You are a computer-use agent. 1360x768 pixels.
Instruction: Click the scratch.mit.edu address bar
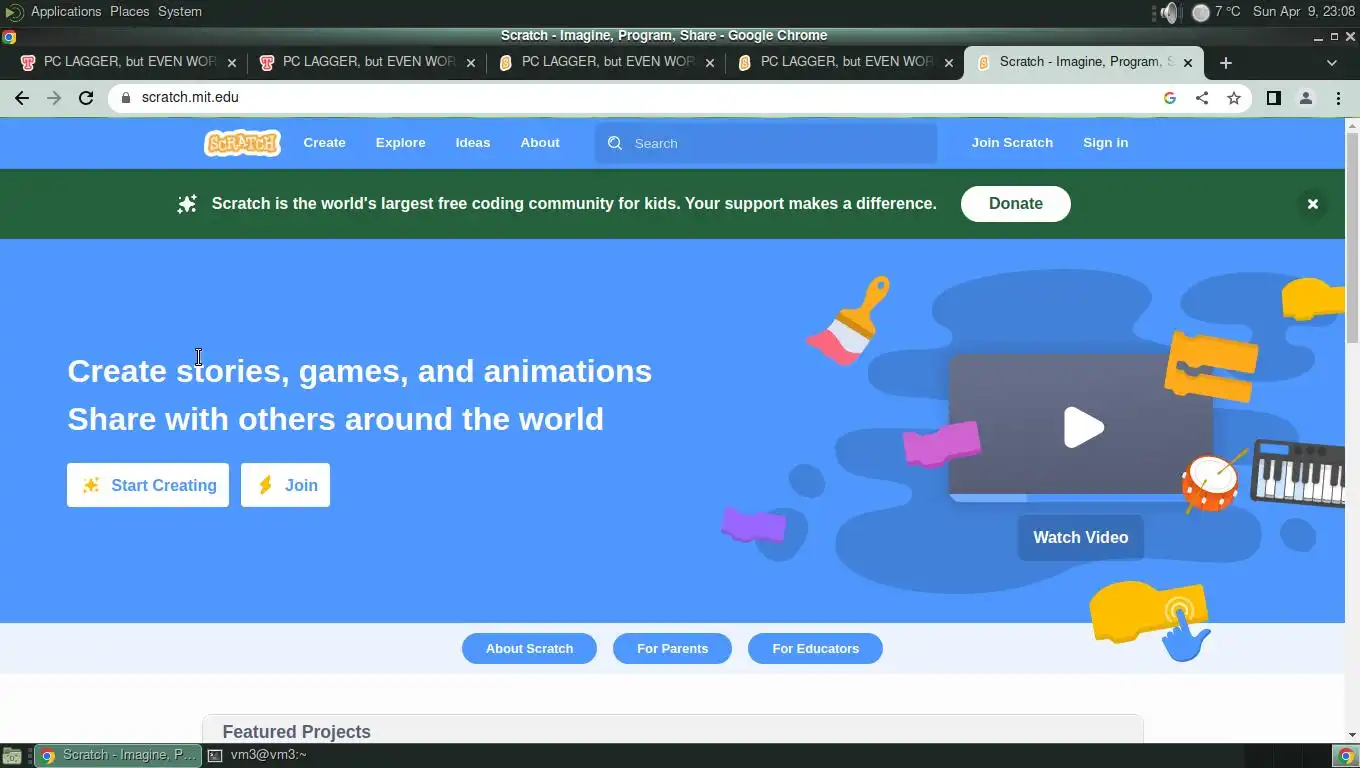click(640, 98)
